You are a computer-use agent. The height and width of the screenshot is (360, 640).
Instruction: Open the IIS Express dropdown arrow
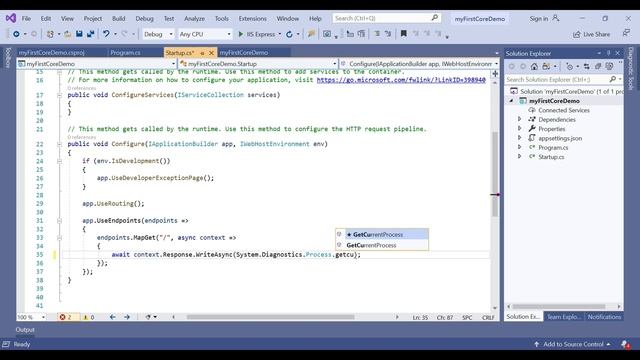tap(280, 34)
